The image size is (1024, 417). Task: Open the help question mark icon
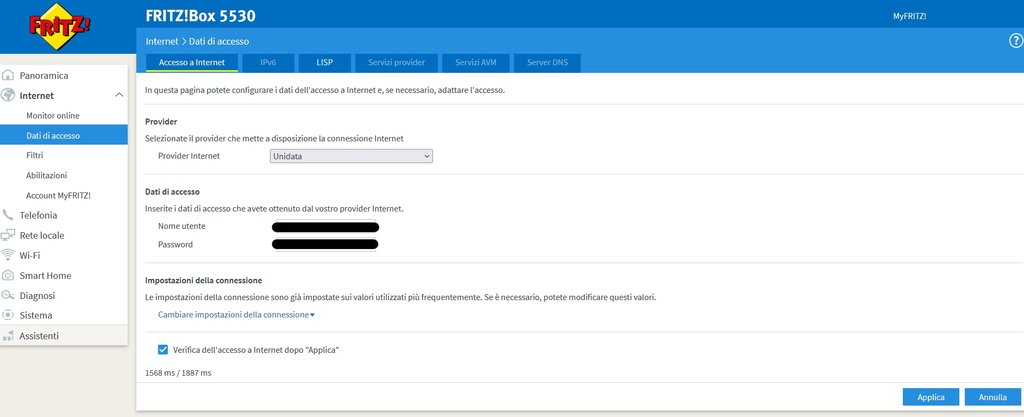1016,41
